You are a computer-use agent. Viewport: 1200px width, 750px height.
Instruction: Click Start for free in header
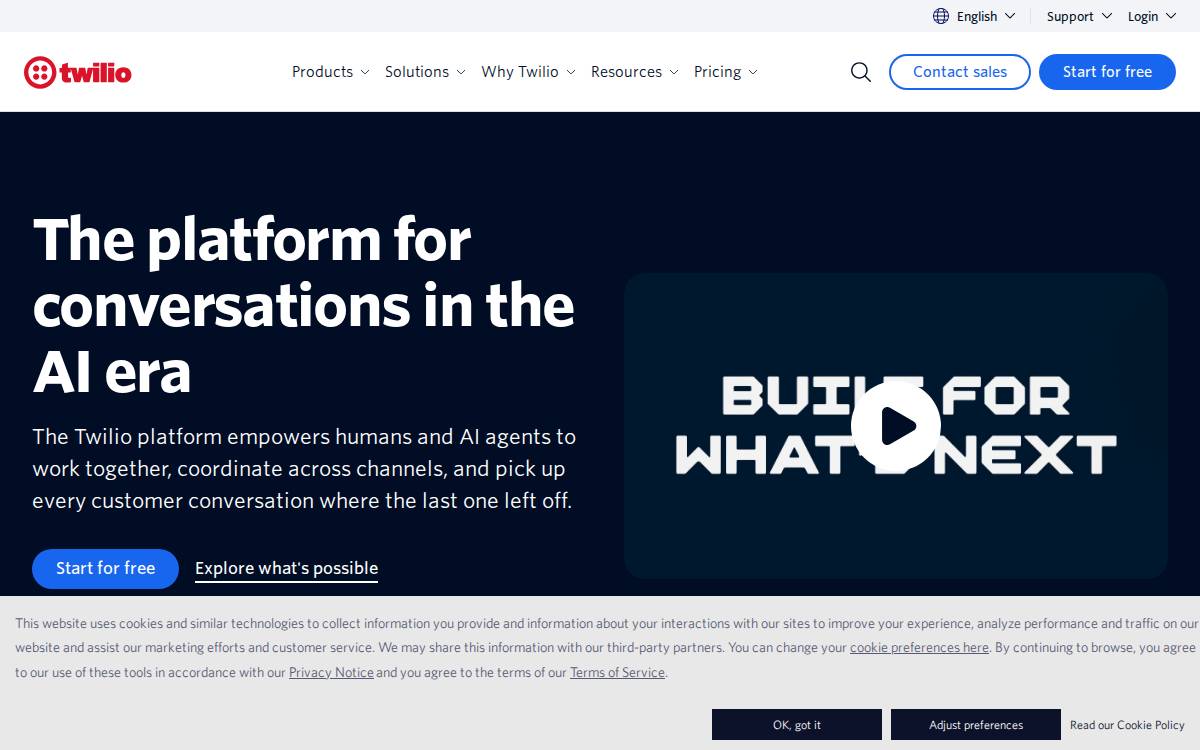click(1107, 72)
